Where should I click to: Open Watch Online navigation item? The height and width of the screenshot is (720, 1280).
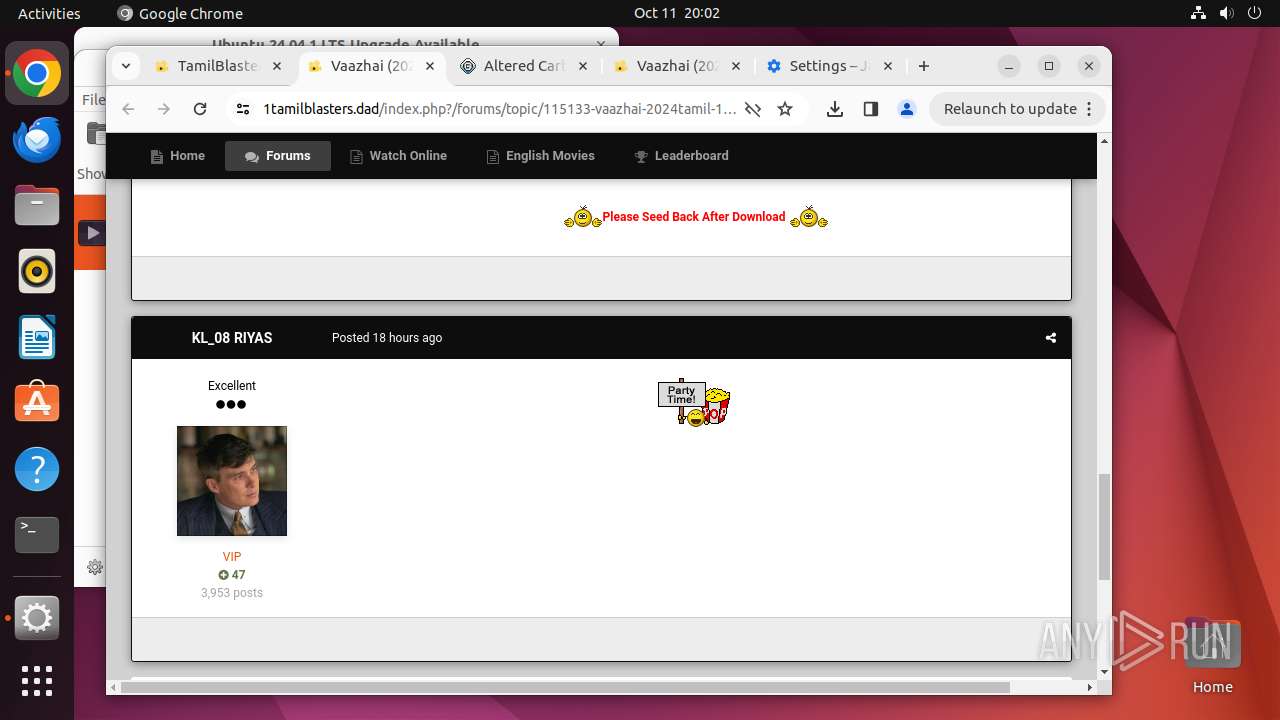coord(398,156)
